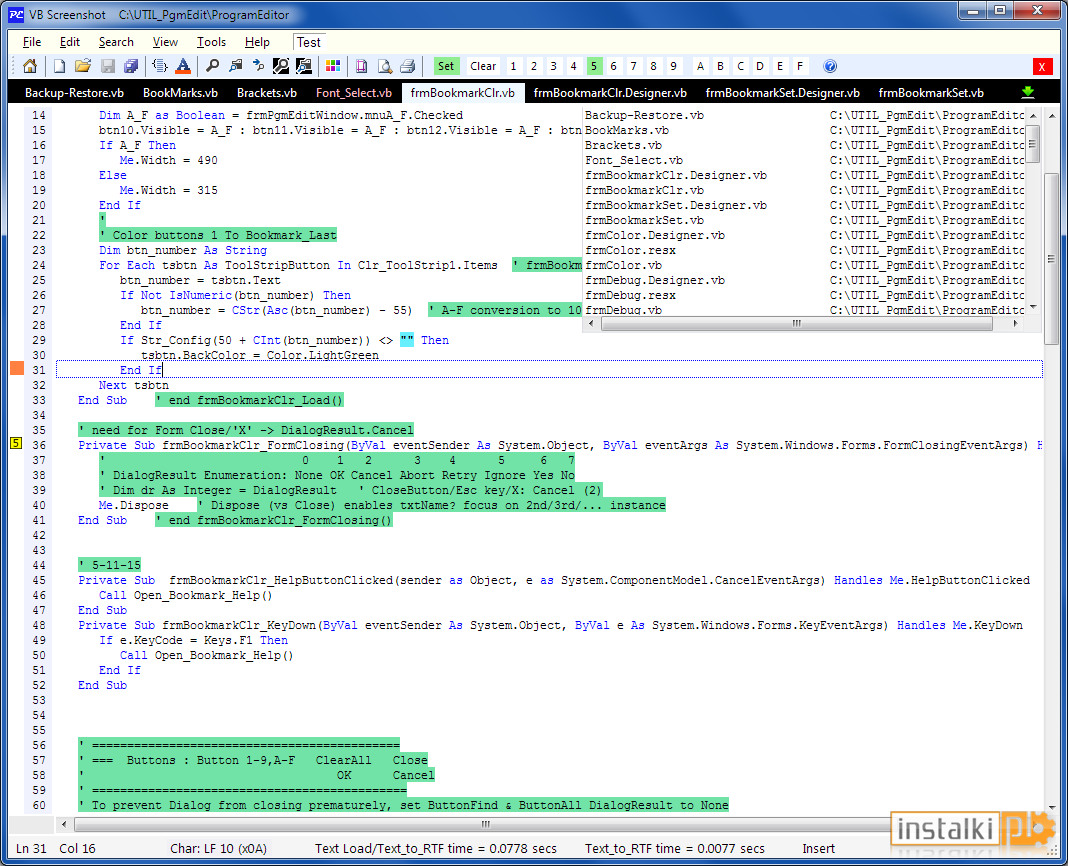The width and height of the screenshot is (1068, 866).
Task: Click green download arrow at tab bar end
Action: 1028,92
